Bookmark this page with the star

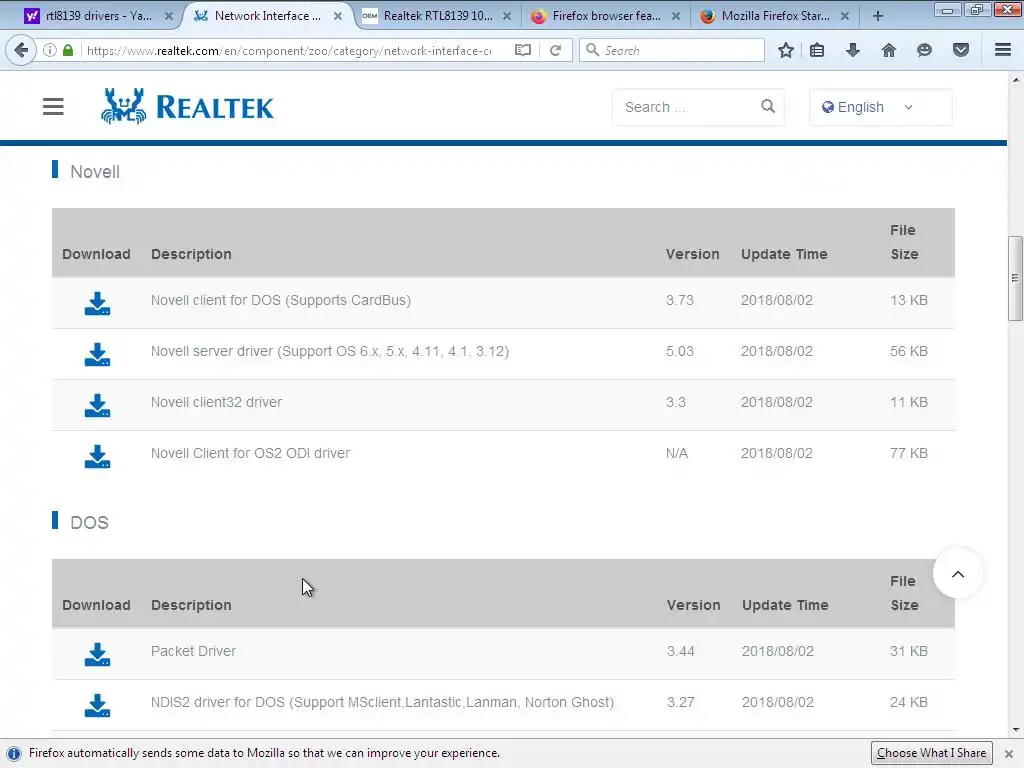coord(786,50)
